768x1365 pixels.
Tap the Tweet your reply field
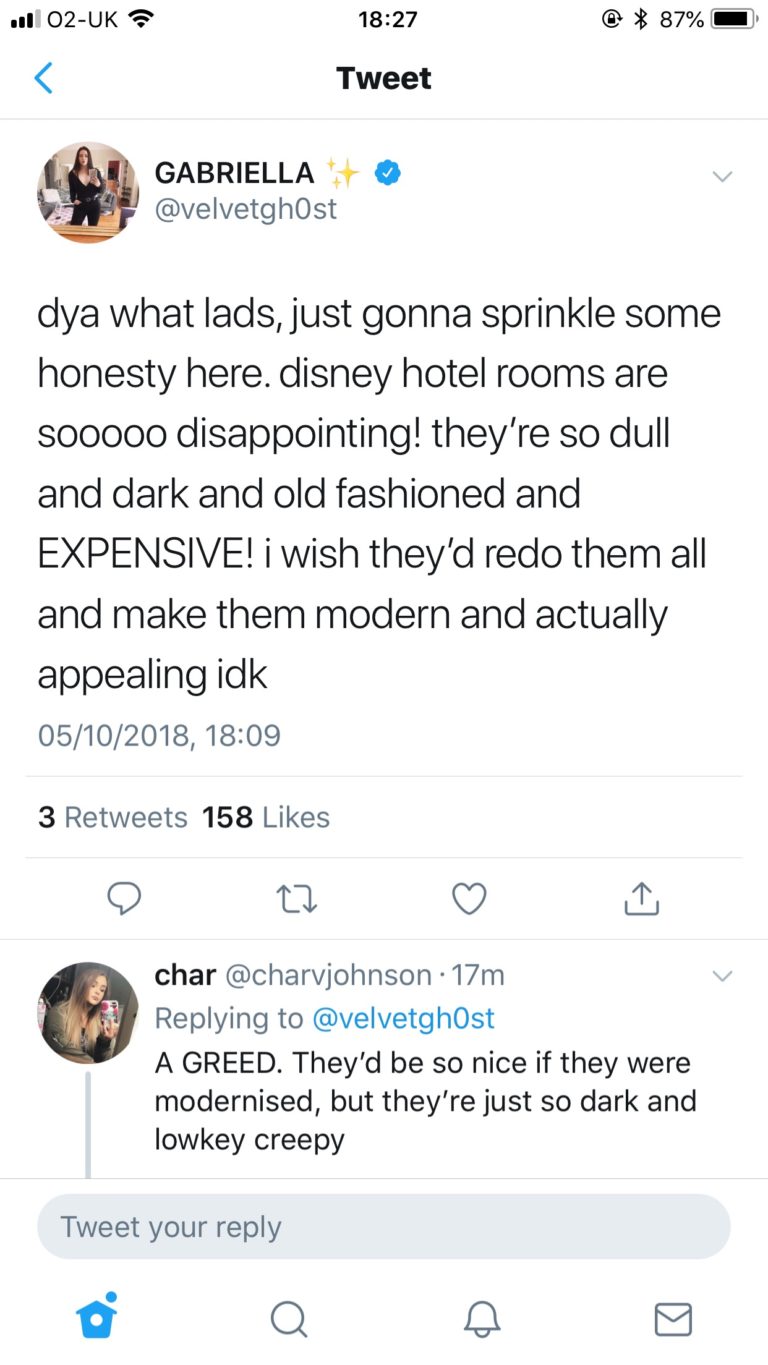pyautogui.click(x=384, y=1226)
